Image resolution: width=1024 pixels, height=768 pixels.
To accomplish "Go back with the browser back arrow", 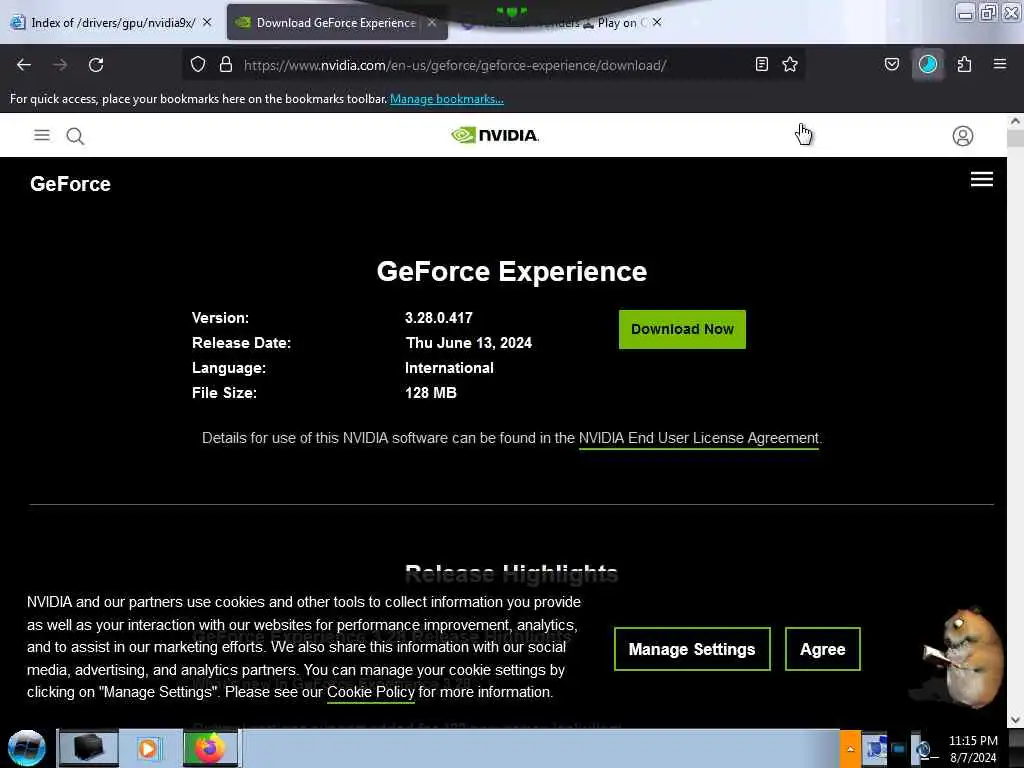I will 24,65.
